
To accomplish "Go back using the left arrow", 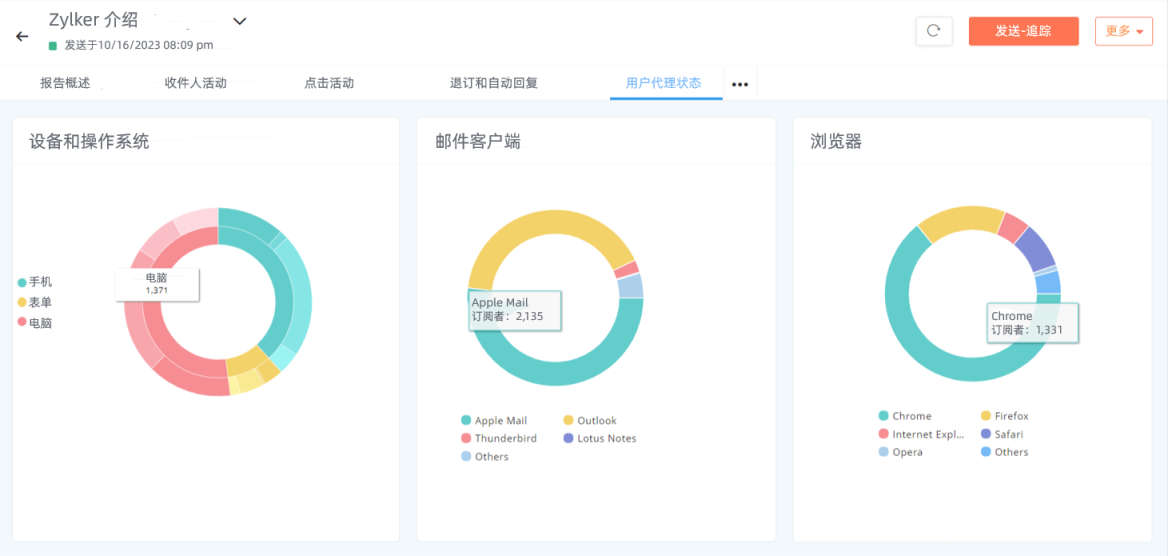I will [x=22, y=36].
